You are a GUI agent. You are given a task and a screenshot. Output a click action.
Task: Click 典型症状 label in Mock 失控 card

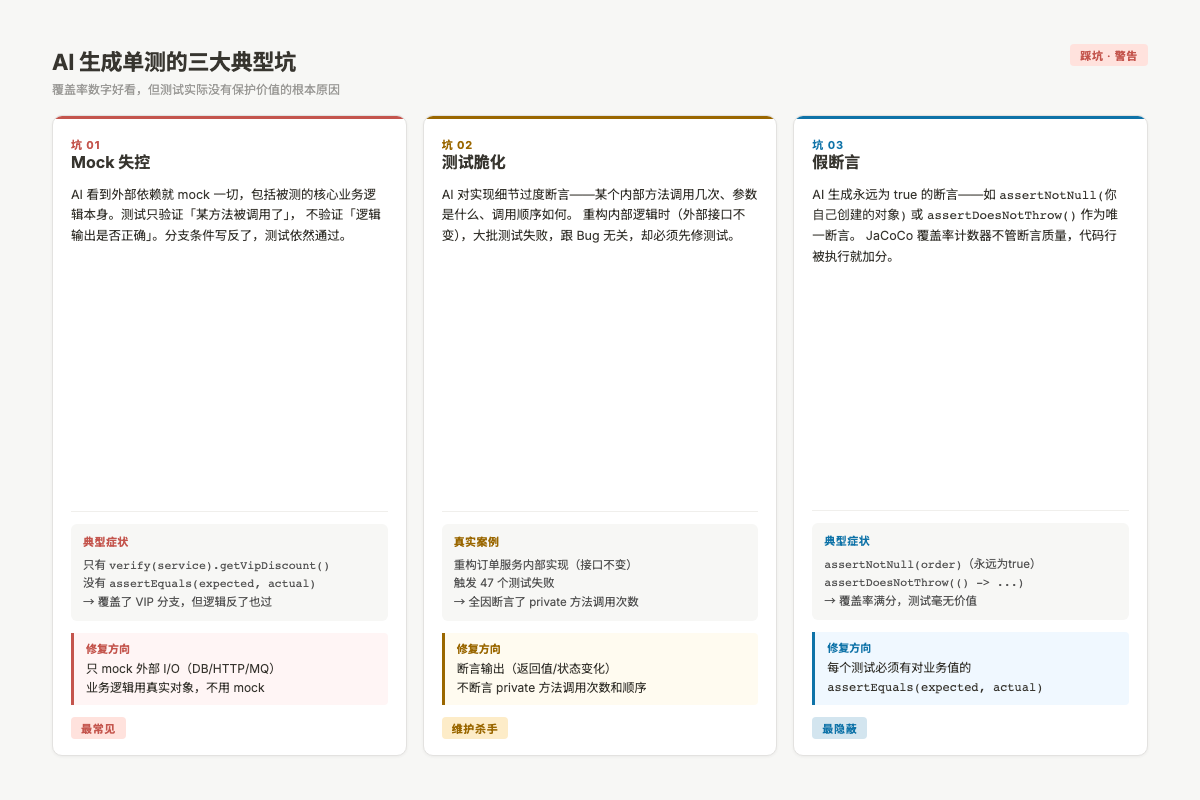click(x=105, y=542)
